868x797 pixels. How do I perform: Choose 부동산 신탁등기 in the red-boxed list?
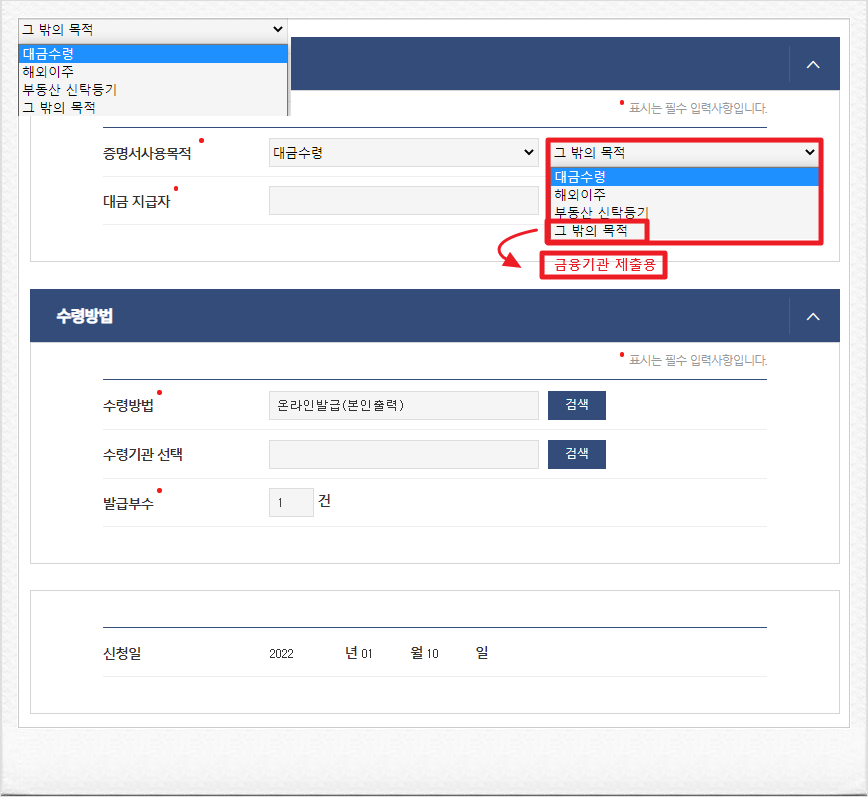685,212
